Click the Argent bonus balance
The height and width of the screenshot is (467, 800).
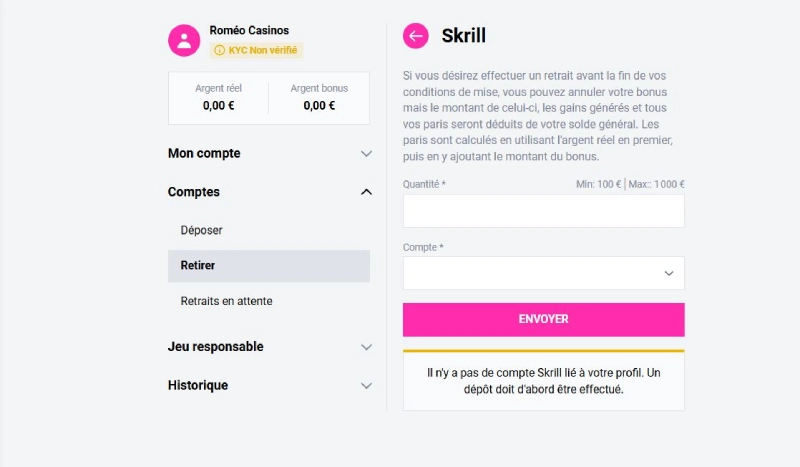point(319,98)
